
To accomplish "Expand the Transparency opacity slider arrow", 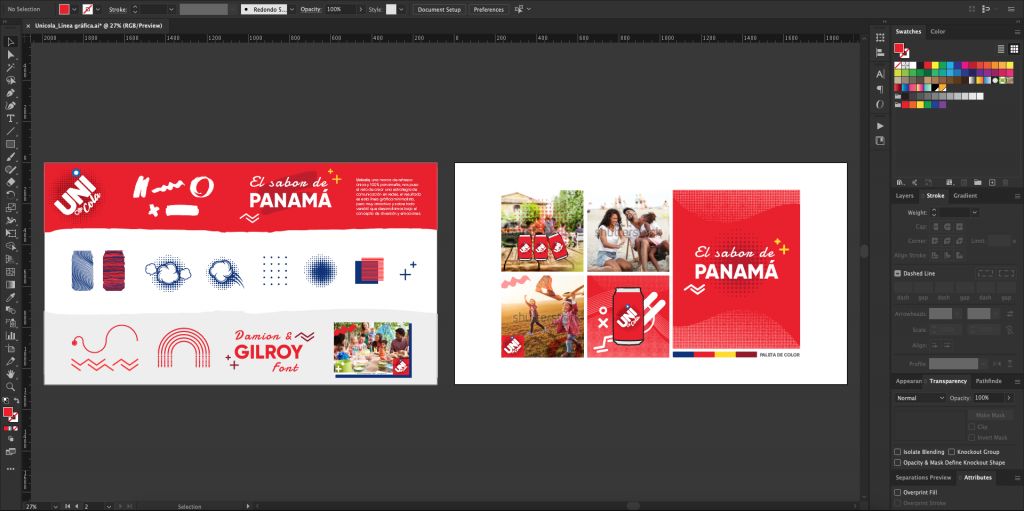I will (x=1010, y=397).
